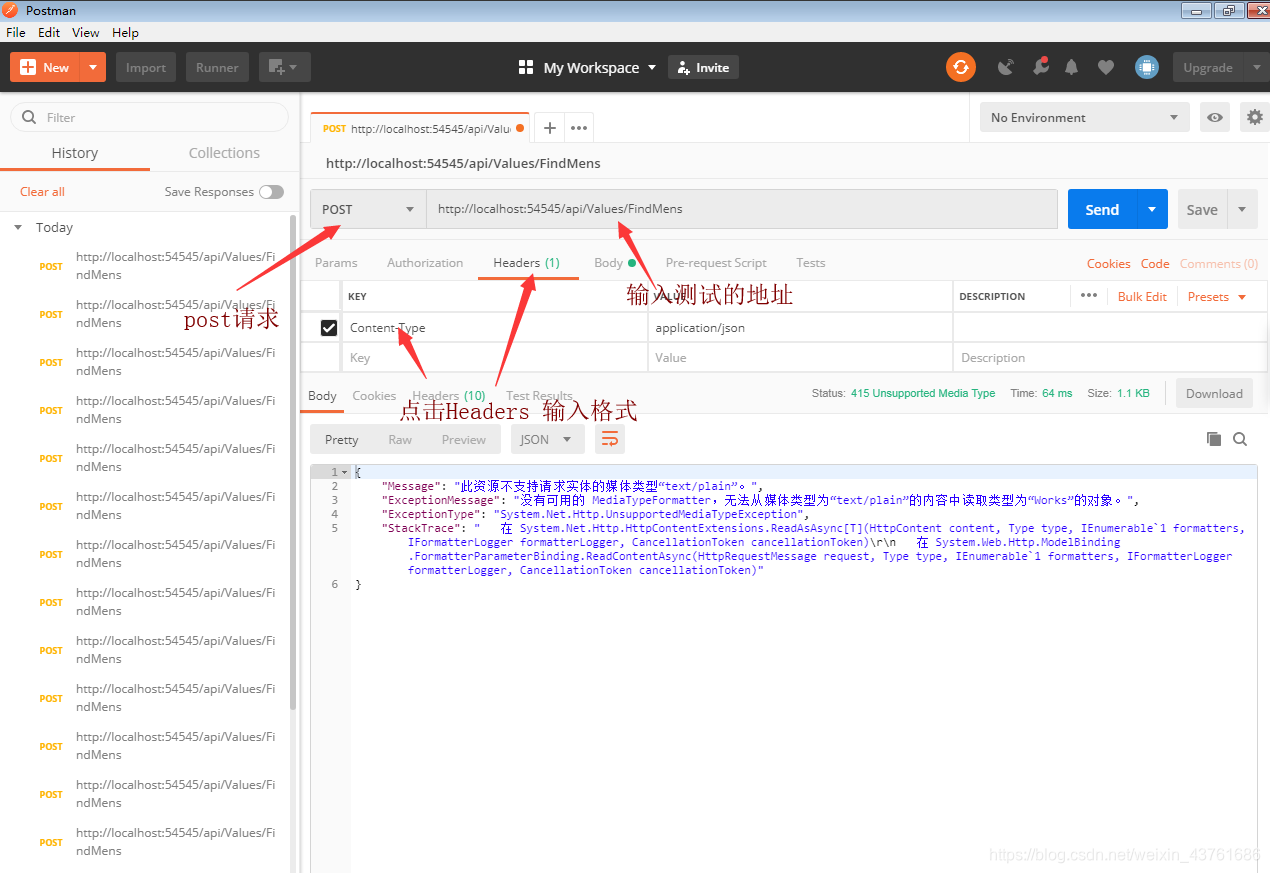
Task: Open the response Cookies tab
Action: point(374,396)
